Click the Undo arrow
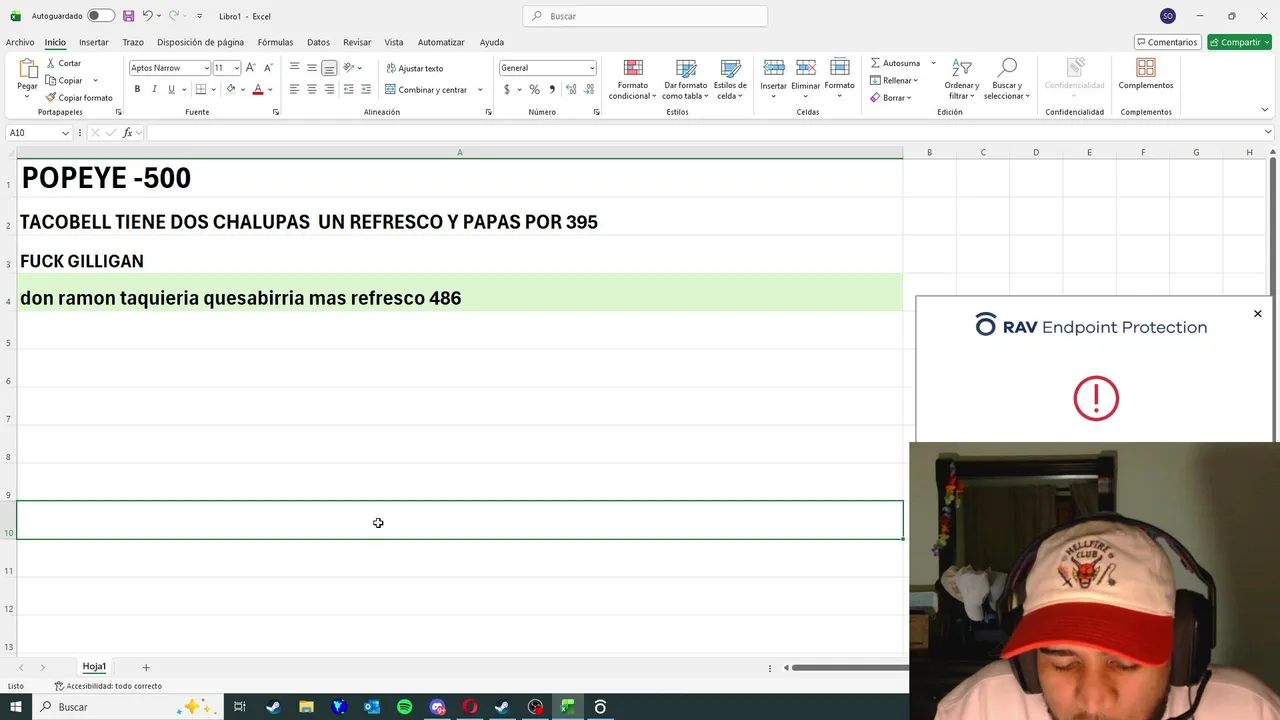The width and height of the screenshot is (1280, 720). [147, 16]
